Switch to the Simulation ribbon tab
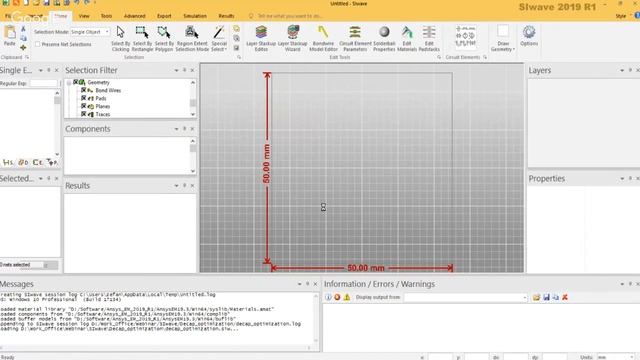Screen dimensions: 640x360 click(x=195, y=16)
